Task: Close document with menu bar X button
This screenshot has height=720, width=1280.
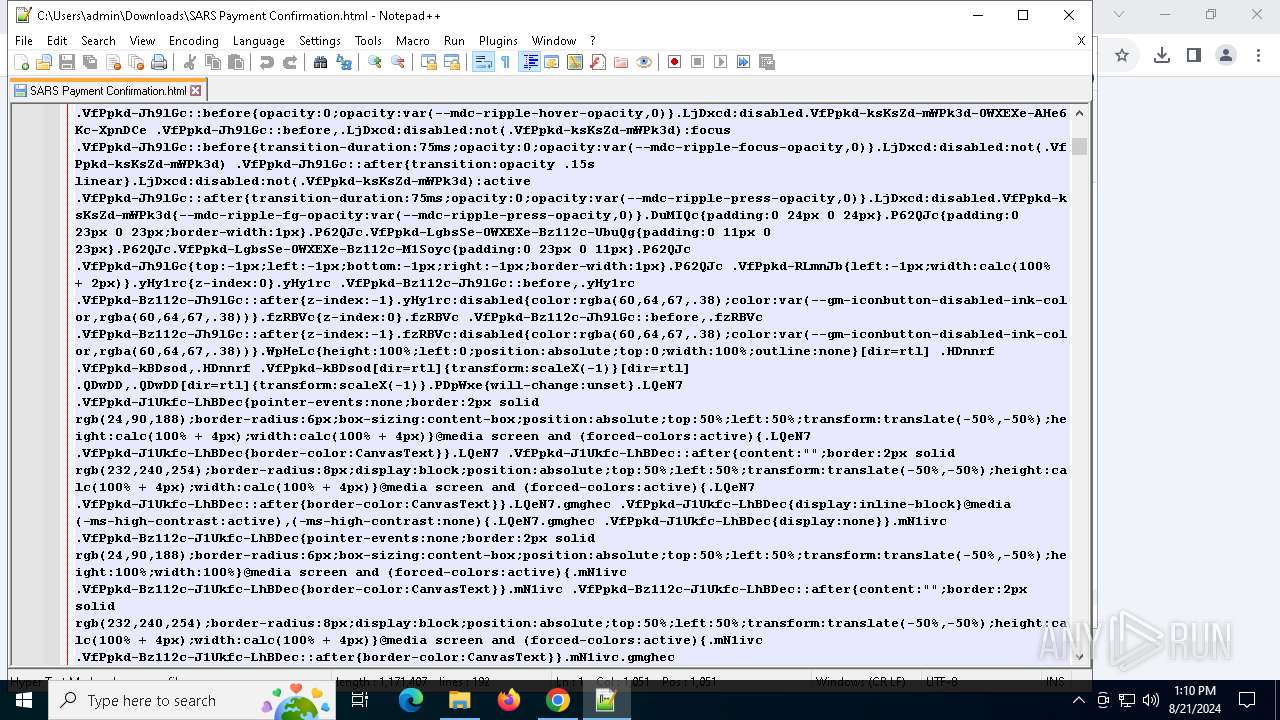Action: click(1081, 41)
